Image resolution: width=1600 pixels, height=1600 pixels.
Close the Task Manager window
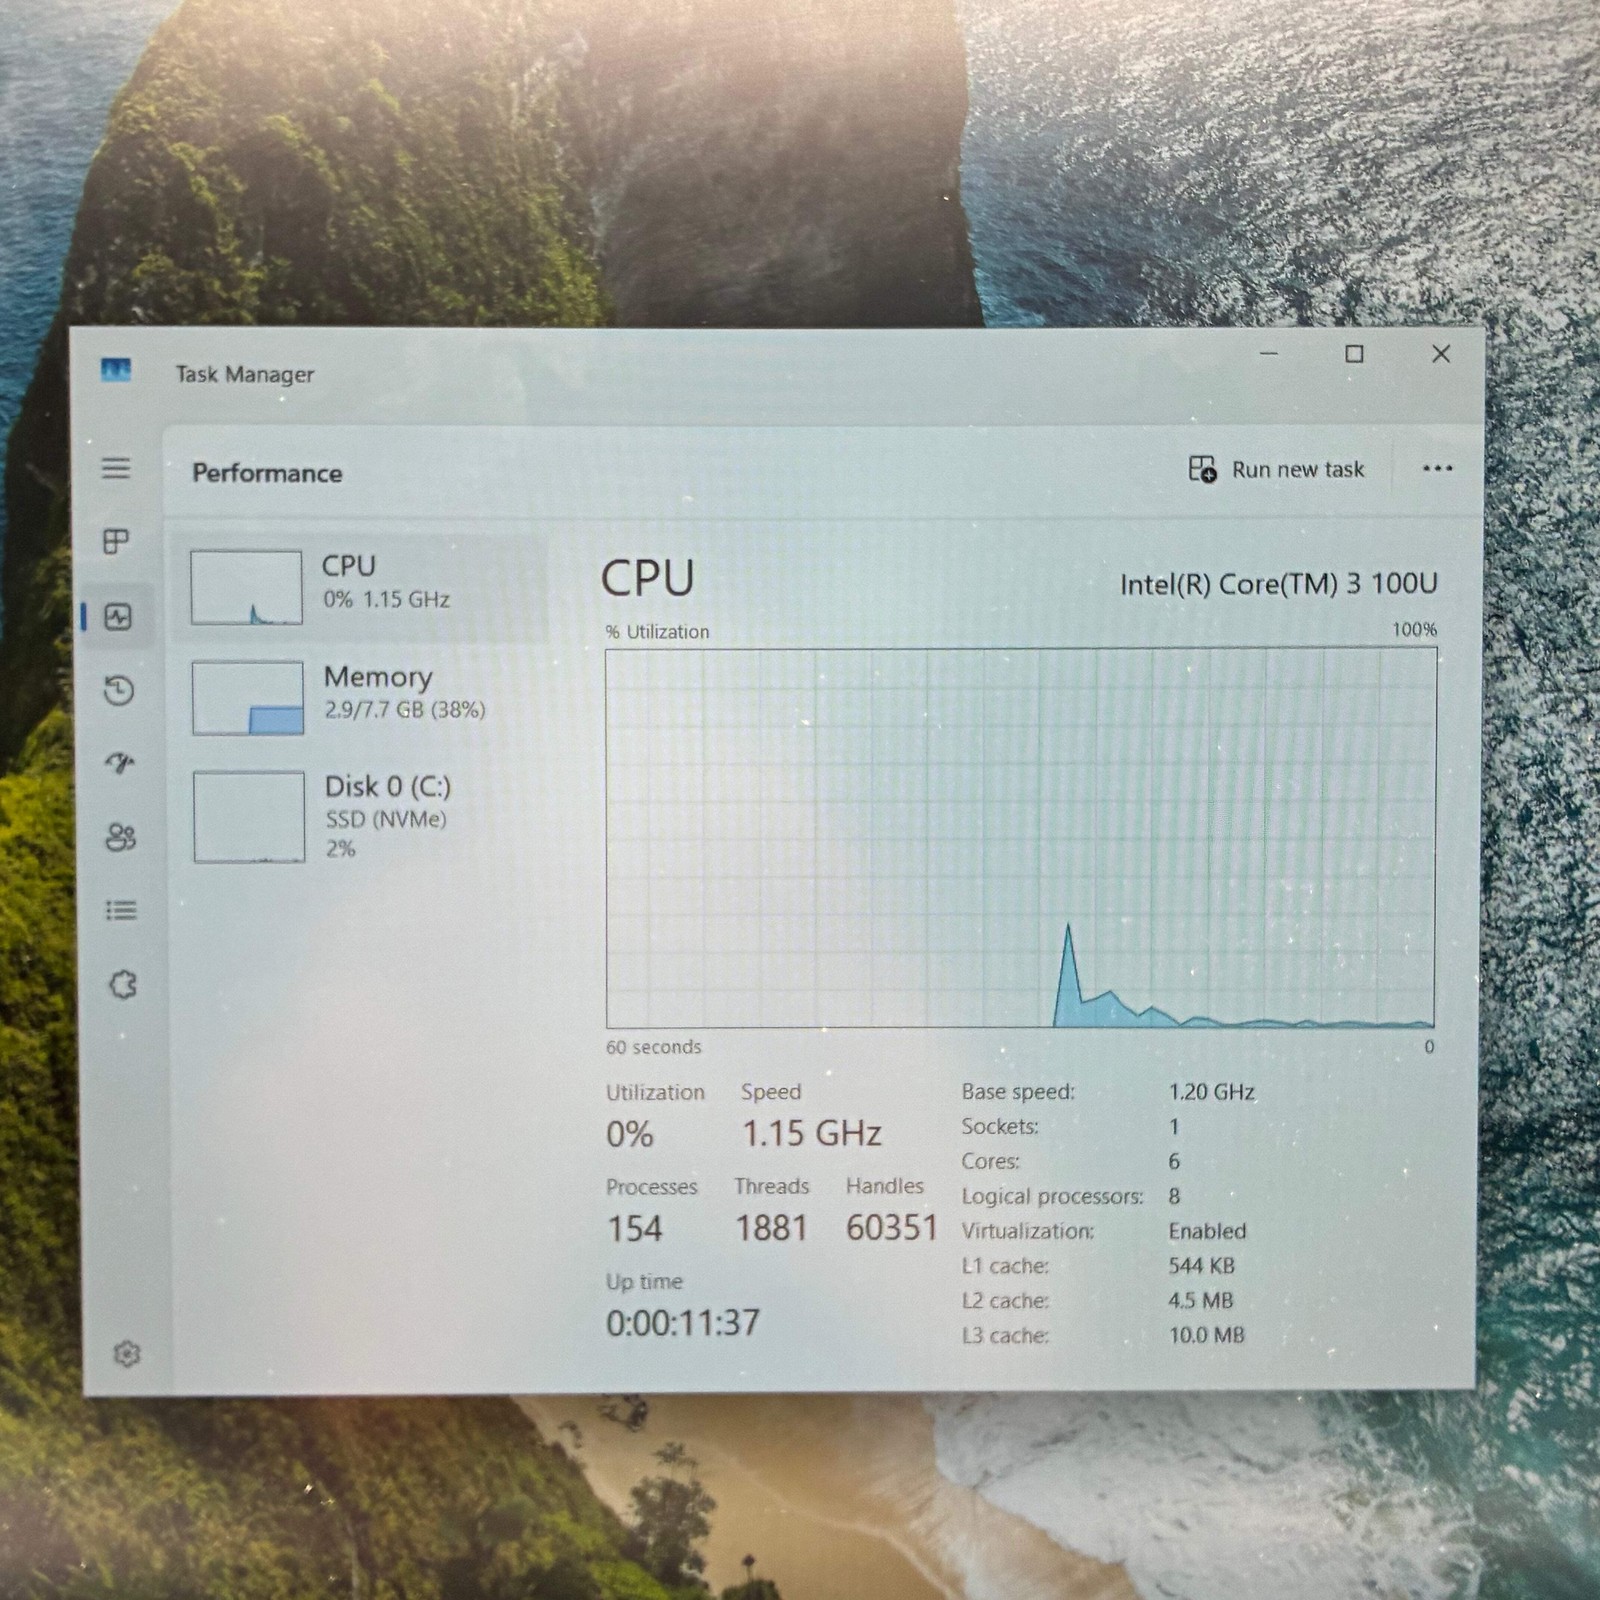point(1441,354)
